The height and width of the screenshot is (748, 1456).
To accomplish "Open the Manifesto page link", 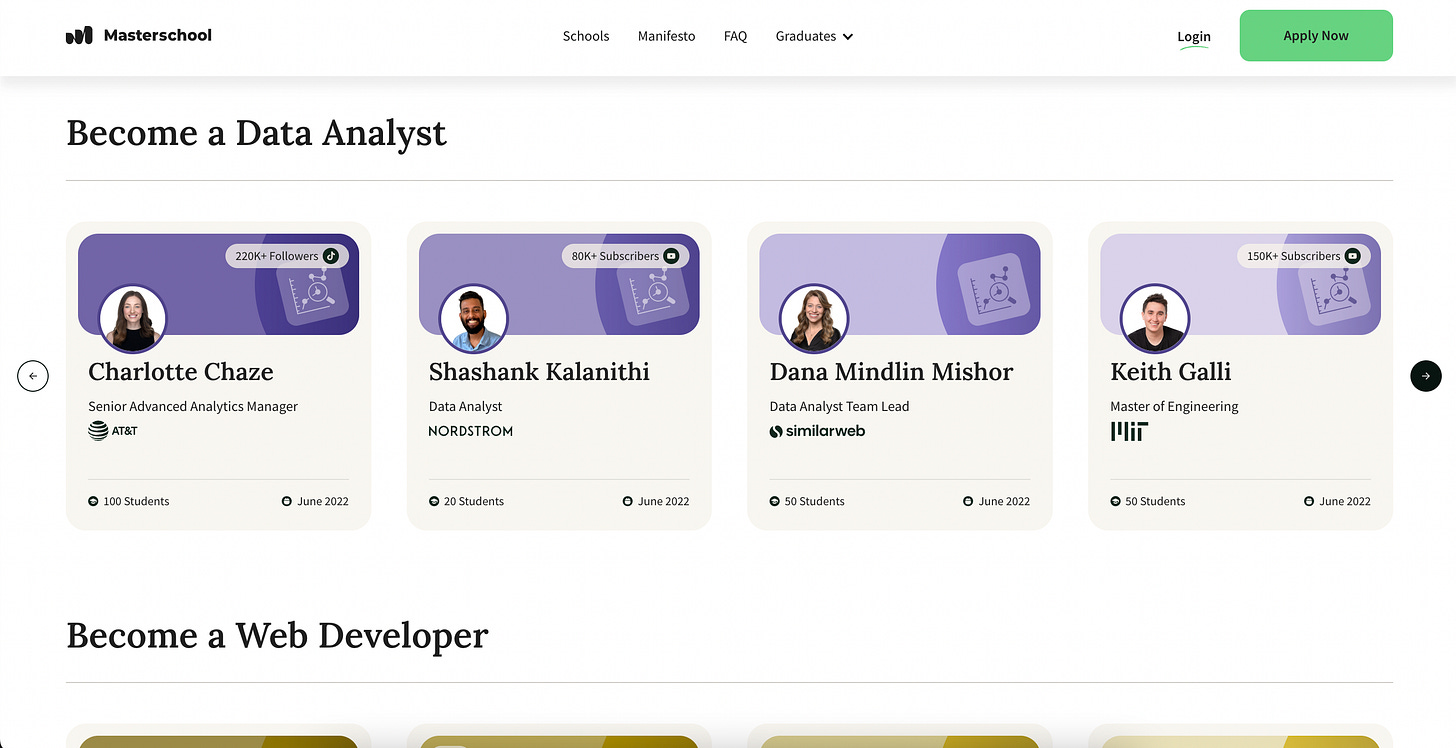I will click(x=666, y=36).
